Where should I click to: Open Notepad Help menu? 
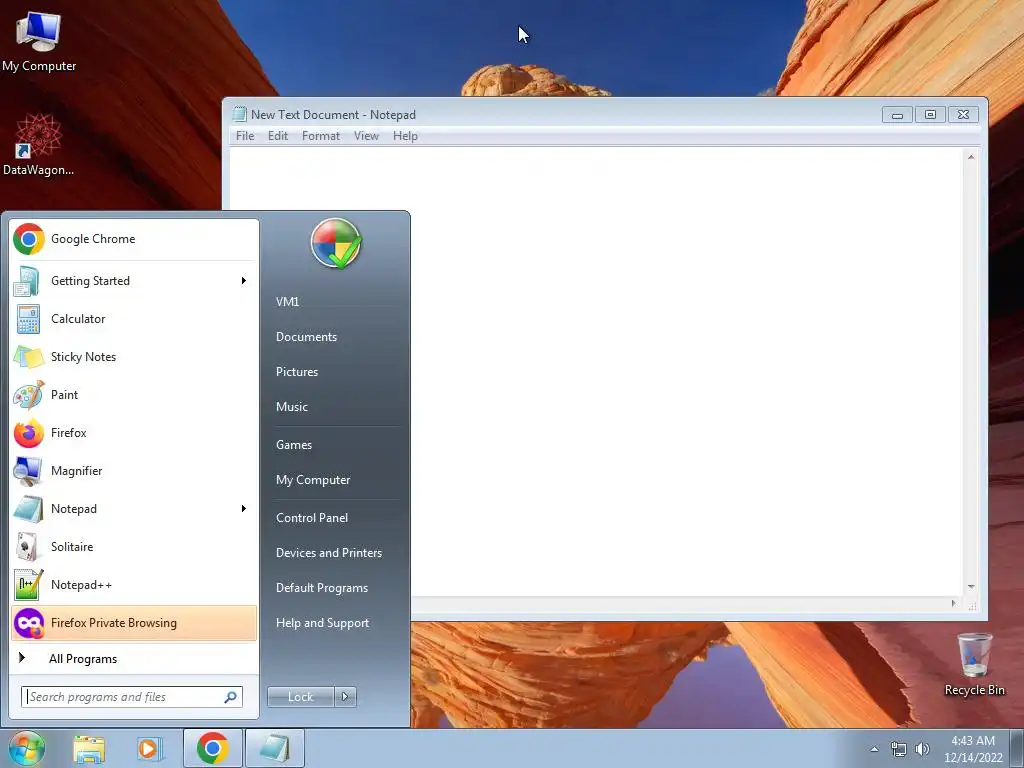(x=405, y=136)
